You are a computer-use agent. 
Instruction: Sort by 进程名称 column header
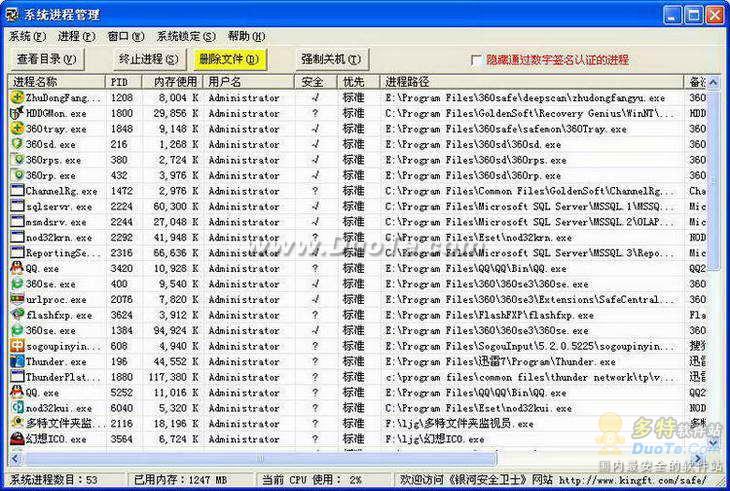click(x=56, y=82)
